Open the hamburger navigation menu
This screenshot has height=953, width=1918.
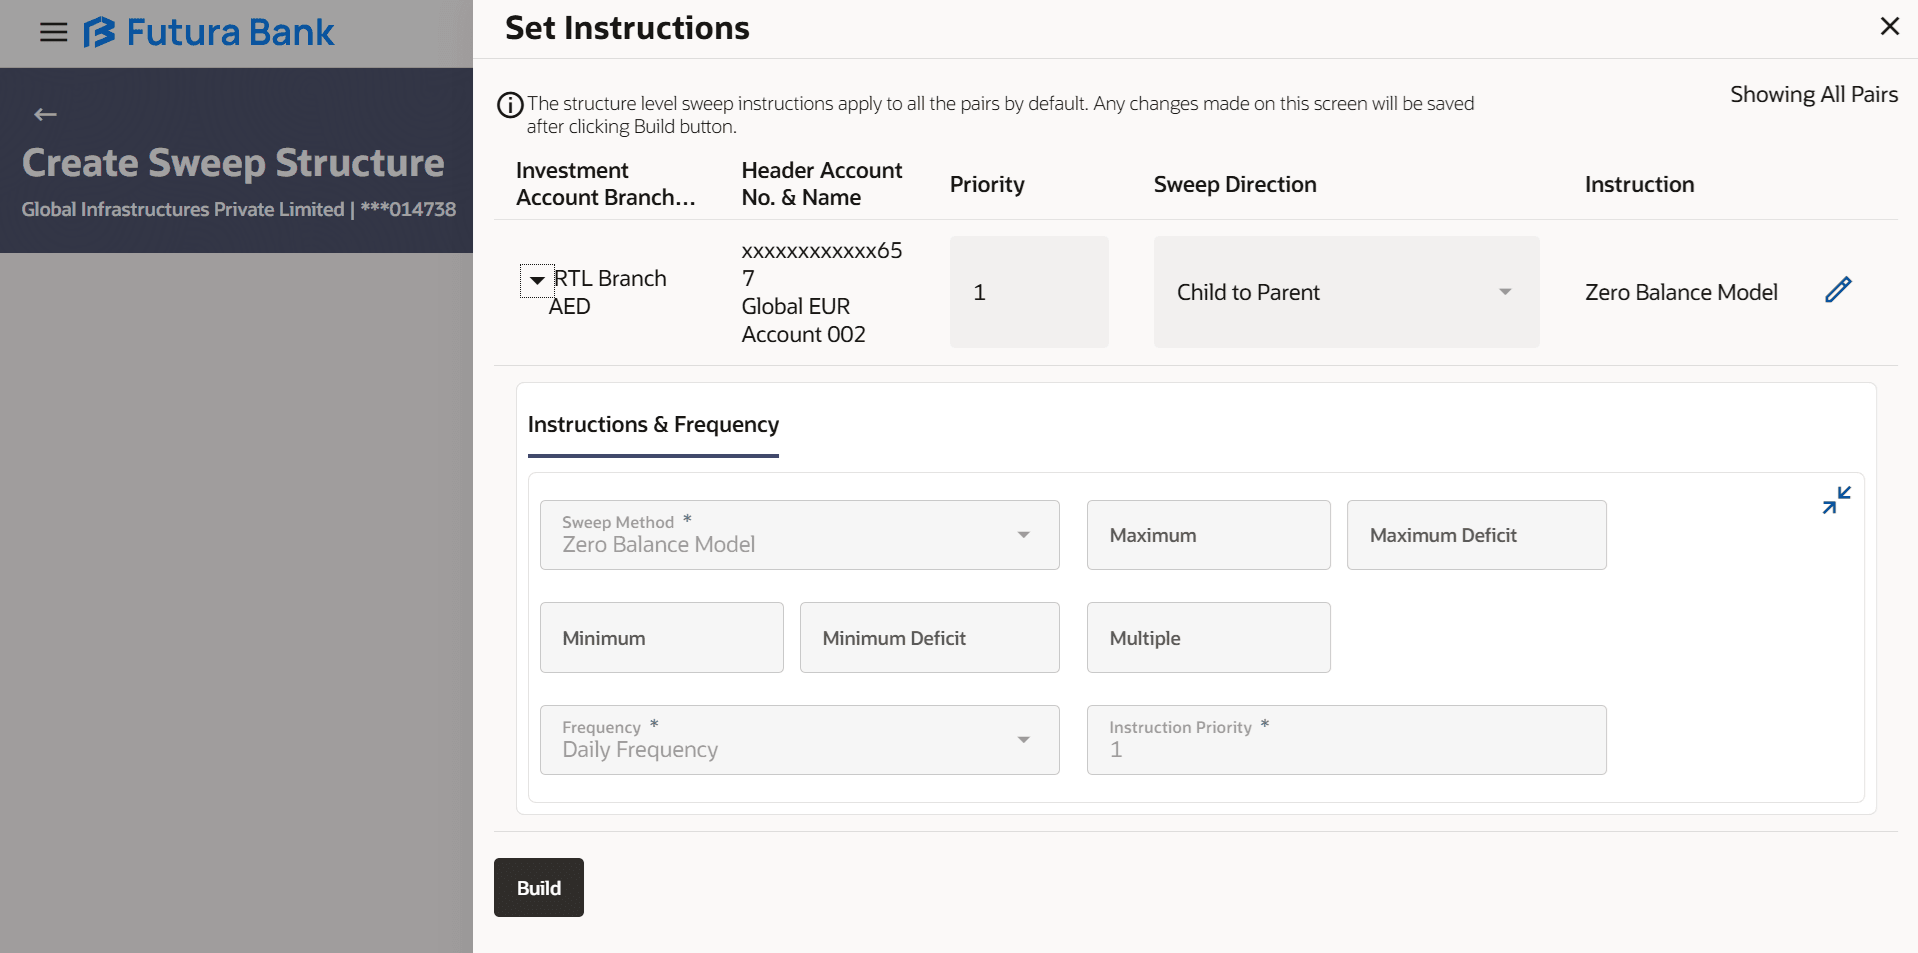click(x=53, y=33)
